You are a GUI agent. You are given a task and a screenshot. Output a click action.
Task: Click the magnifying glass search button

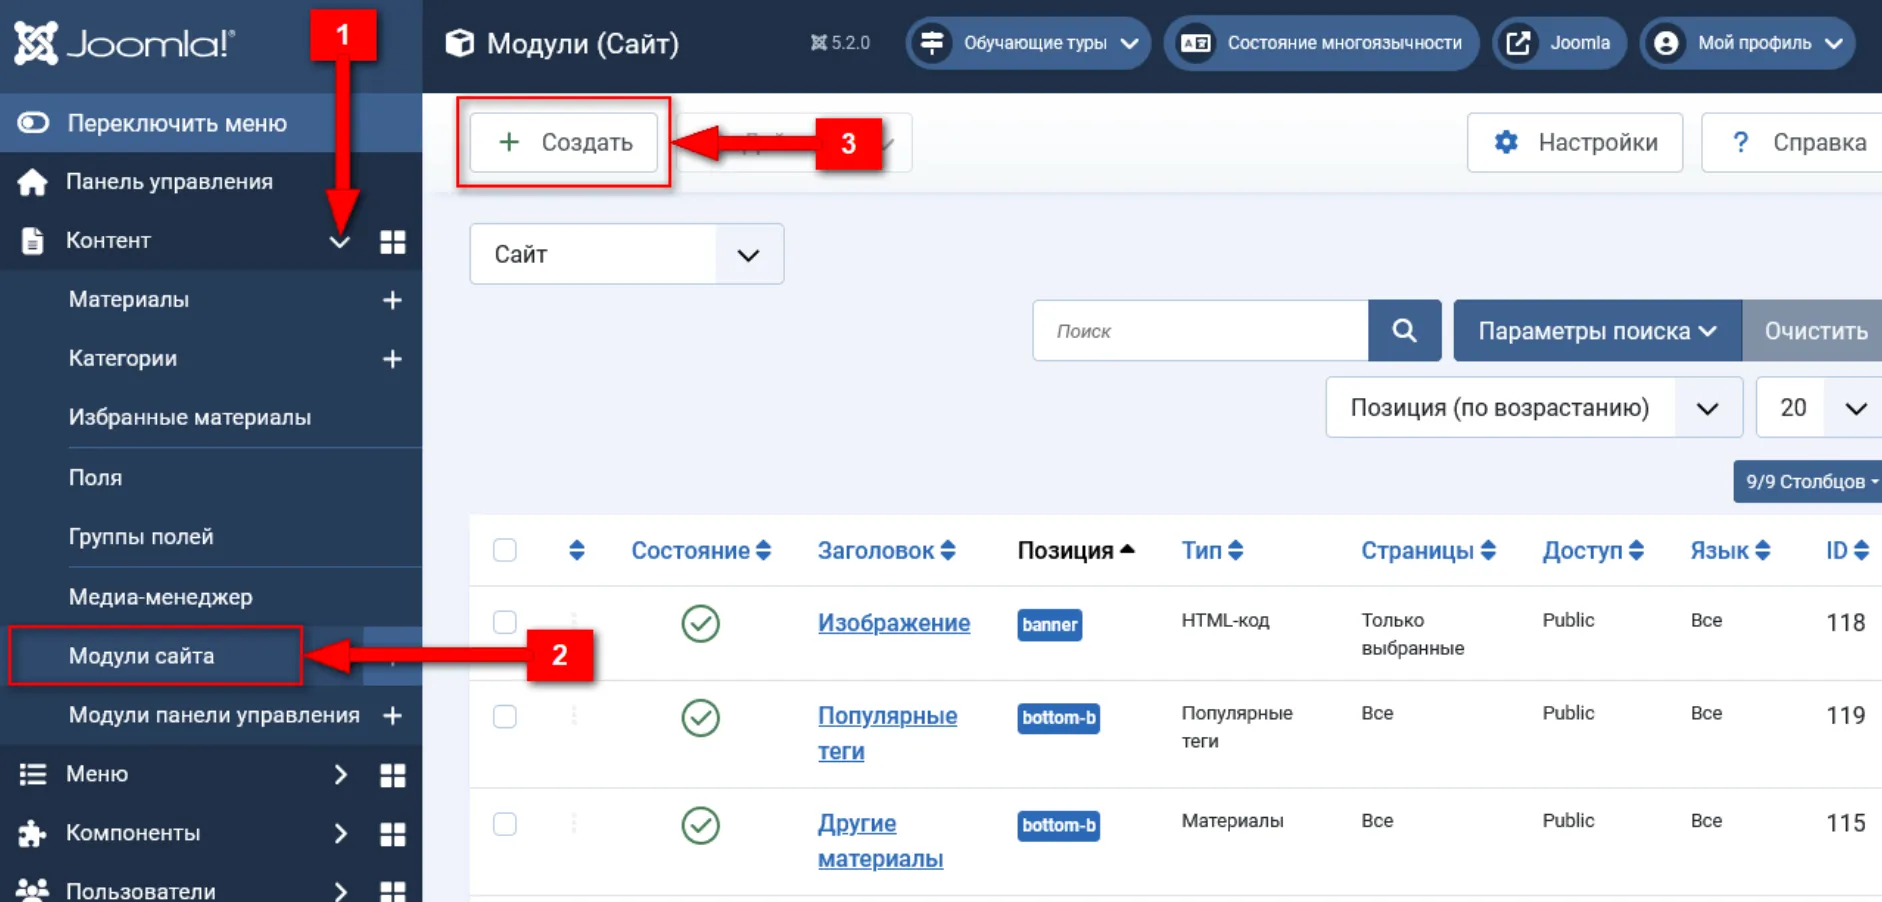coord(1404,331)
